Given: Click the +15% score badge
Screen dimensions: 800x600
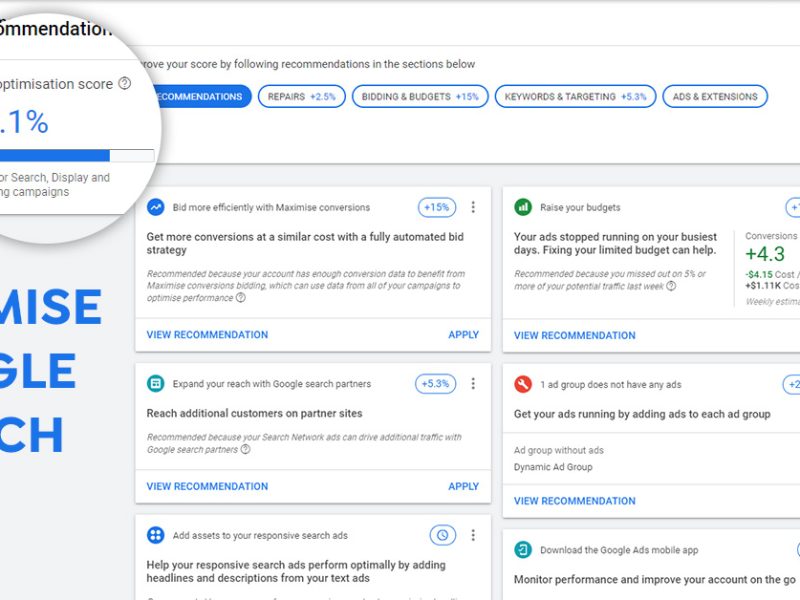Looking at the screenshot, I should tap(437, 207).
